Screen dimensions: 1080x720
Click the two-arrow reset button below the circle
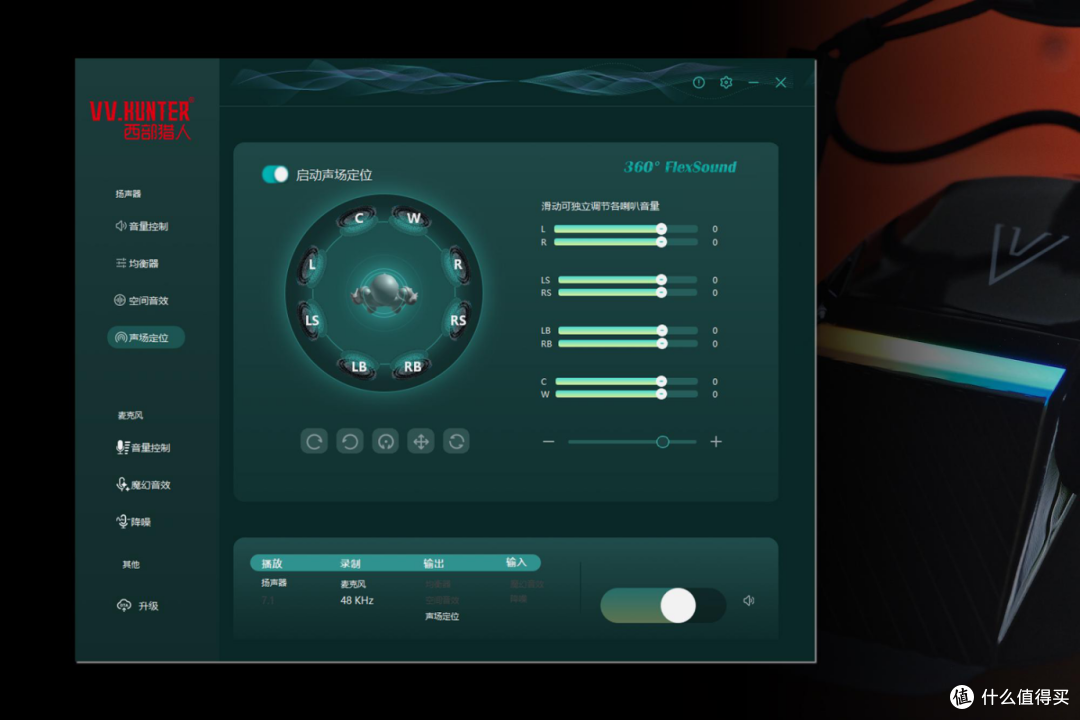457,441
